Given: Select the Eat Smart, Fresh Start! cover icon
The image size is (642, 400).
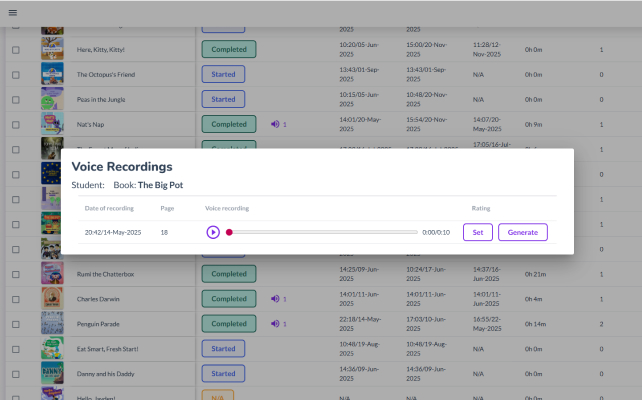Looking at the screenshot, I should (x=52, y=349).
